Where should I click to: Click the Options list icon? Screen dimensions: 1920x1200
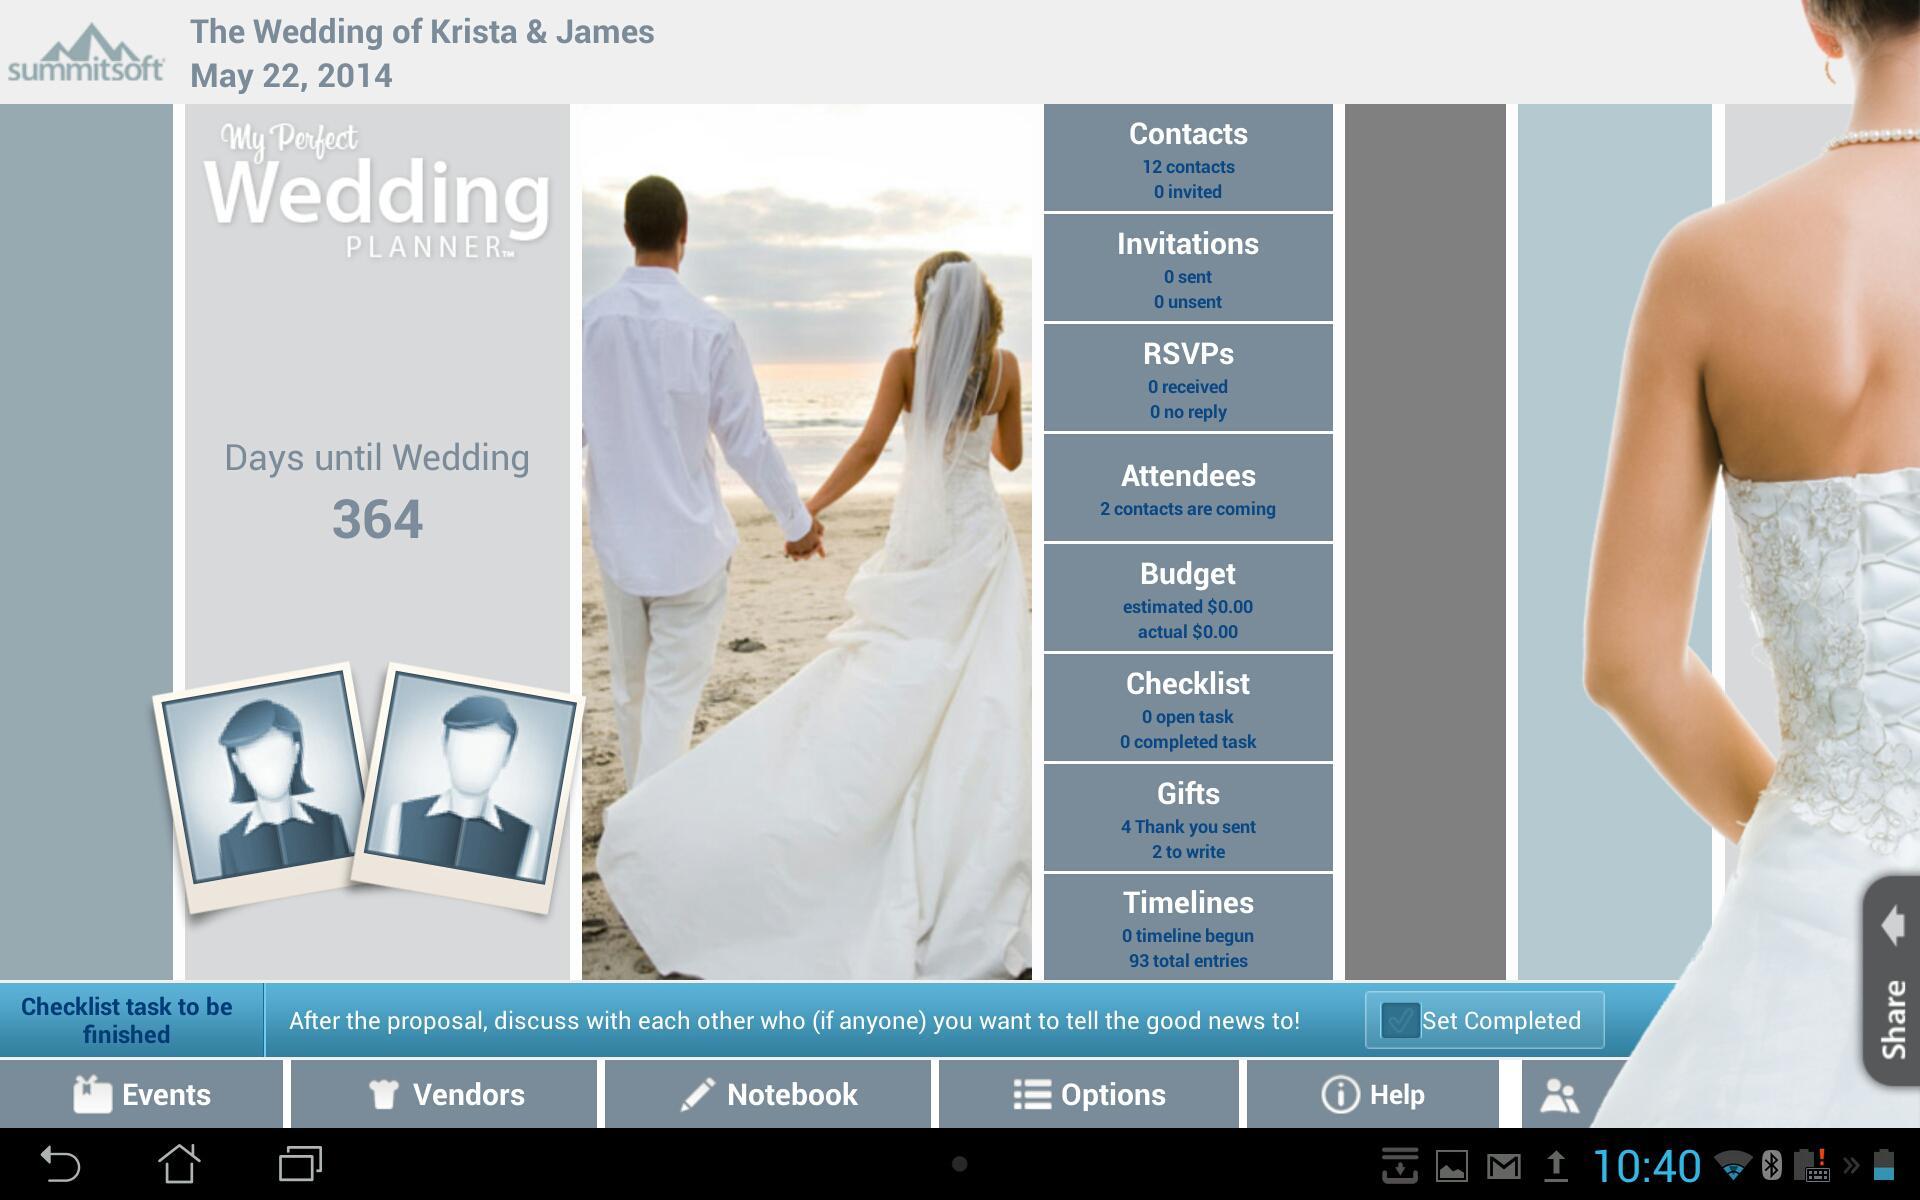pyautogui.click(x=1032, y=1094)
